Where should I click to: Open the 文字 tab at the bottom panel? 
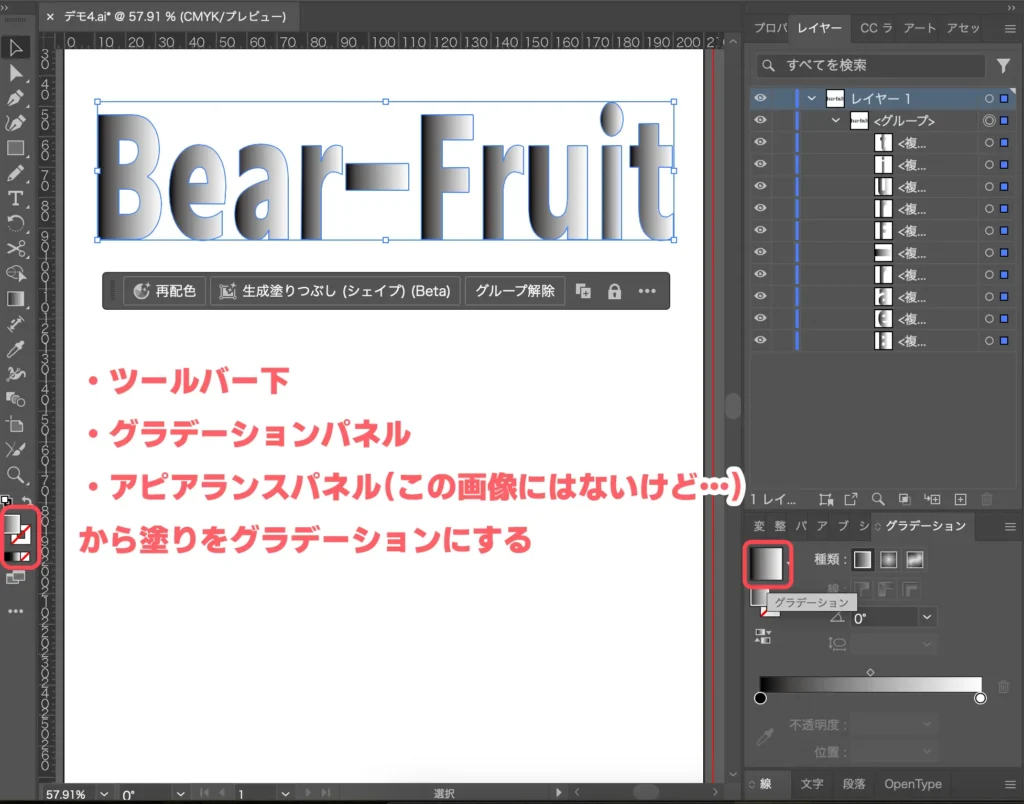coord(811,785)
